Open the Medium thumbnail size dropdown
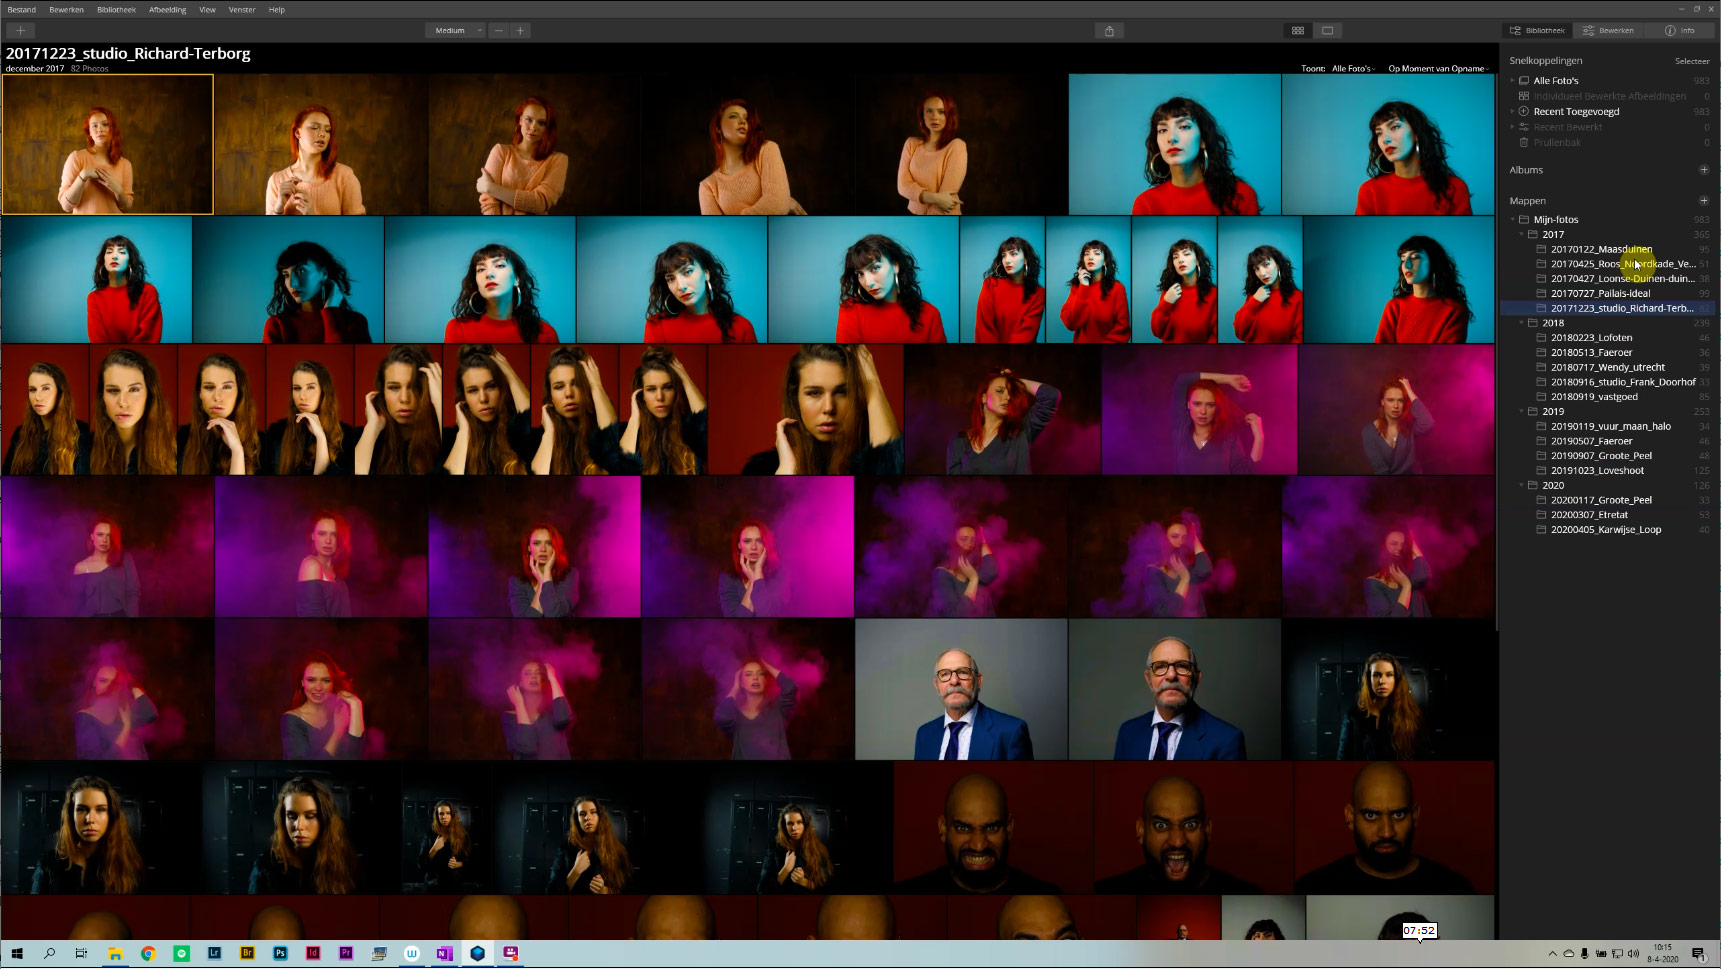The width and height of the screenshot is (1721, 969). [x=455, y=30]
